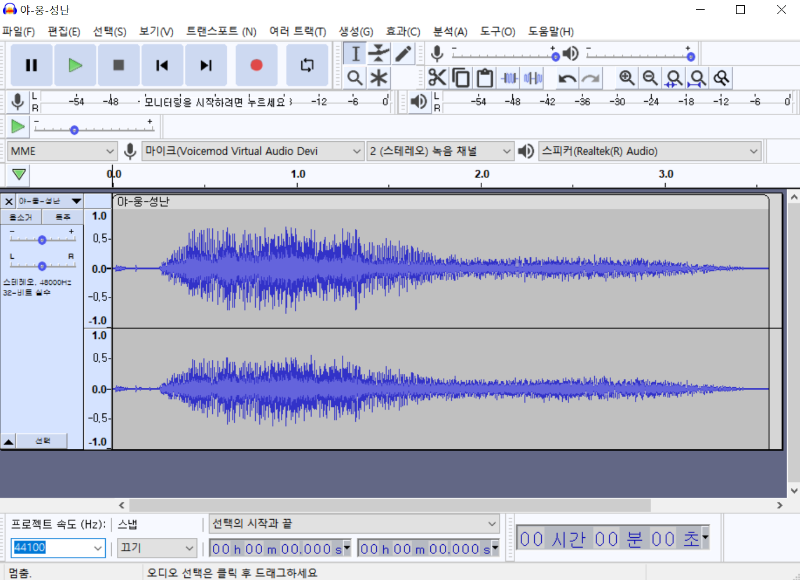The image size is (800, 580).
Task: Start recording with the red Record button
Action: [x=257, y=65]
